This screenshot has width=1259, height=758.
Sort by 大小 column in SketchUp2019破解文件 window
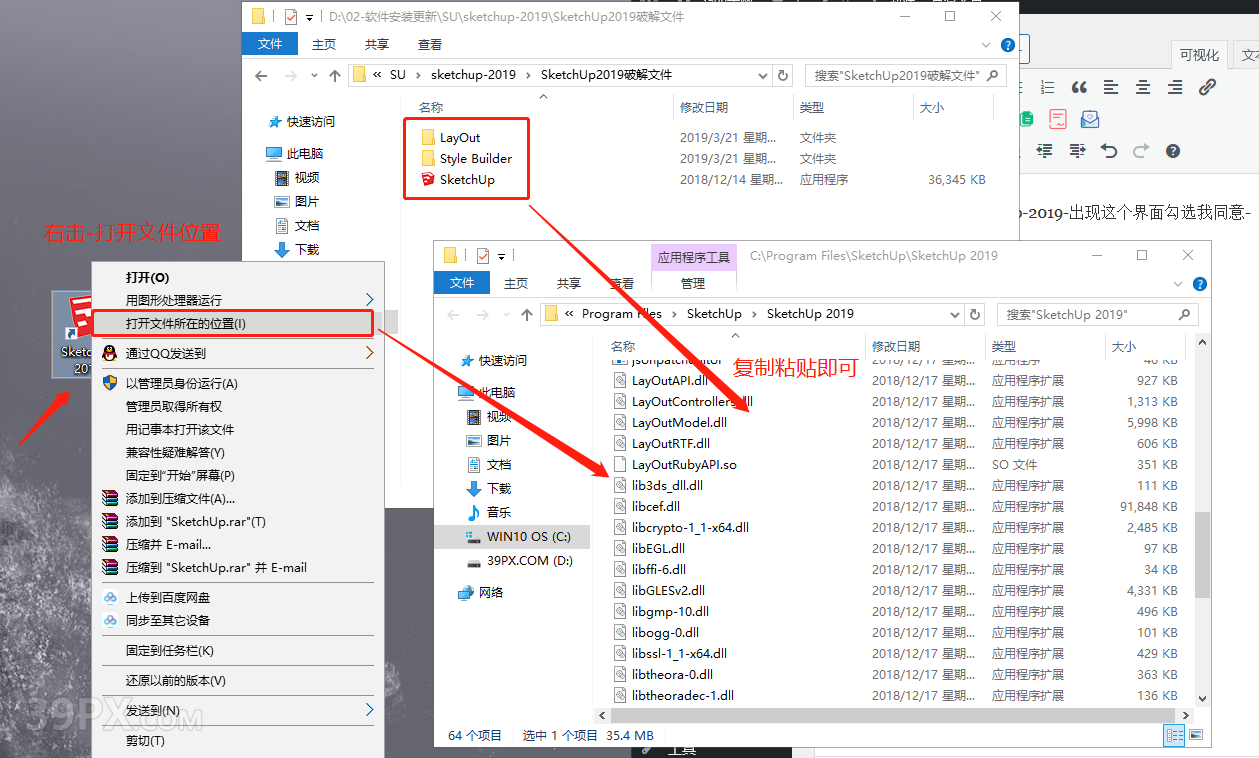coord(931,107)
